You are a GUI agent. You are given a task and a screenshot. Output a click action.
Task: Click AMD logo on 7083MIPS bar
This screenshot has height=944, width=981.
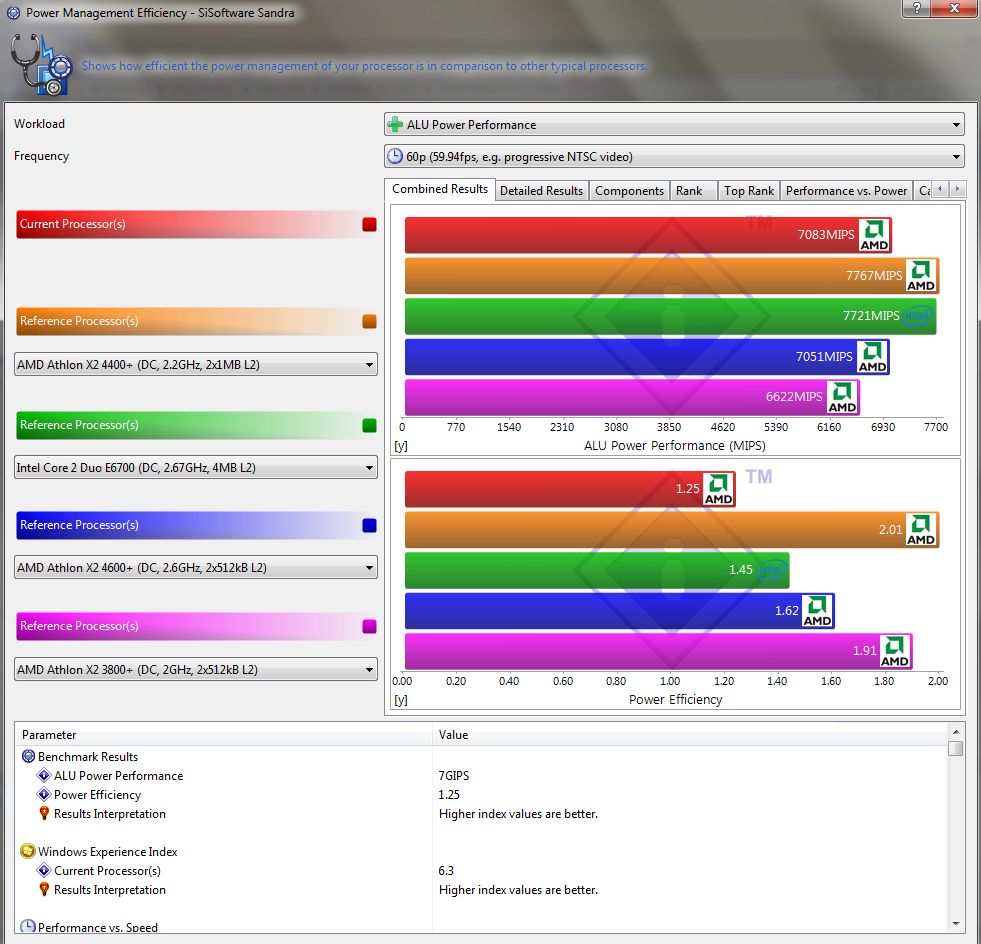click(x=874, y=235)
